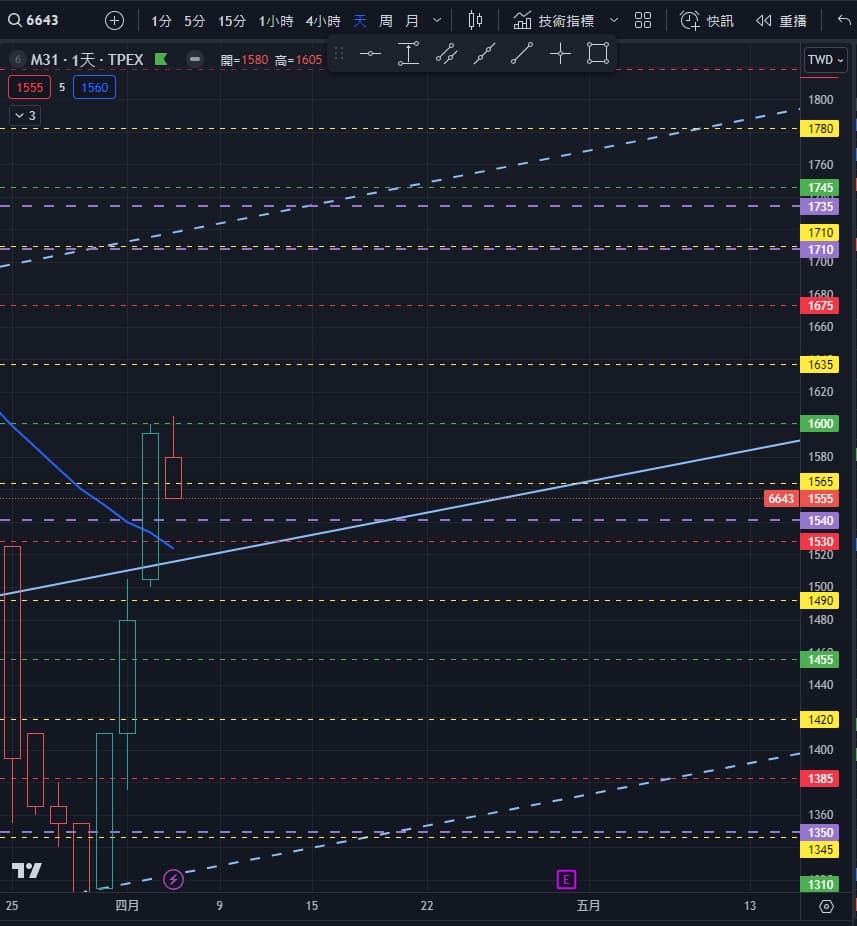Select the rectangle drawing tool
The image size is (857, 926).
[598, 54]
